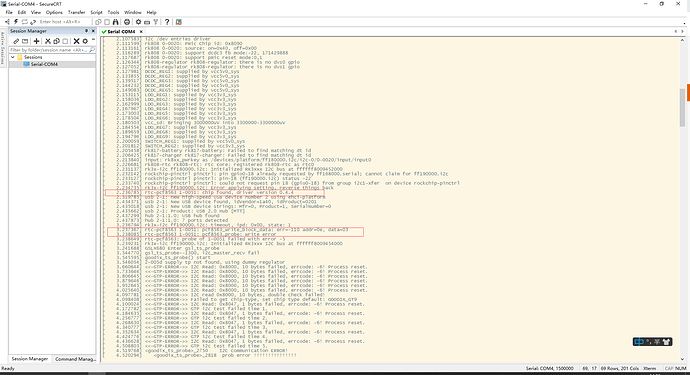Open the File menu

tap(9, 12)
